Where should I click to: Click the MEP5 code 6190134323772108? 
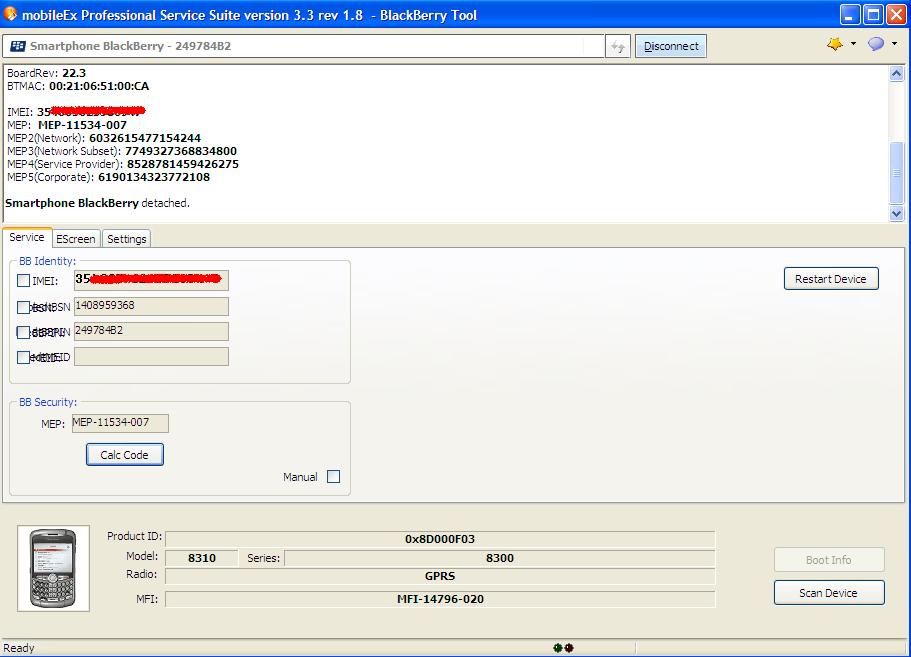click(x=154, y=177)
